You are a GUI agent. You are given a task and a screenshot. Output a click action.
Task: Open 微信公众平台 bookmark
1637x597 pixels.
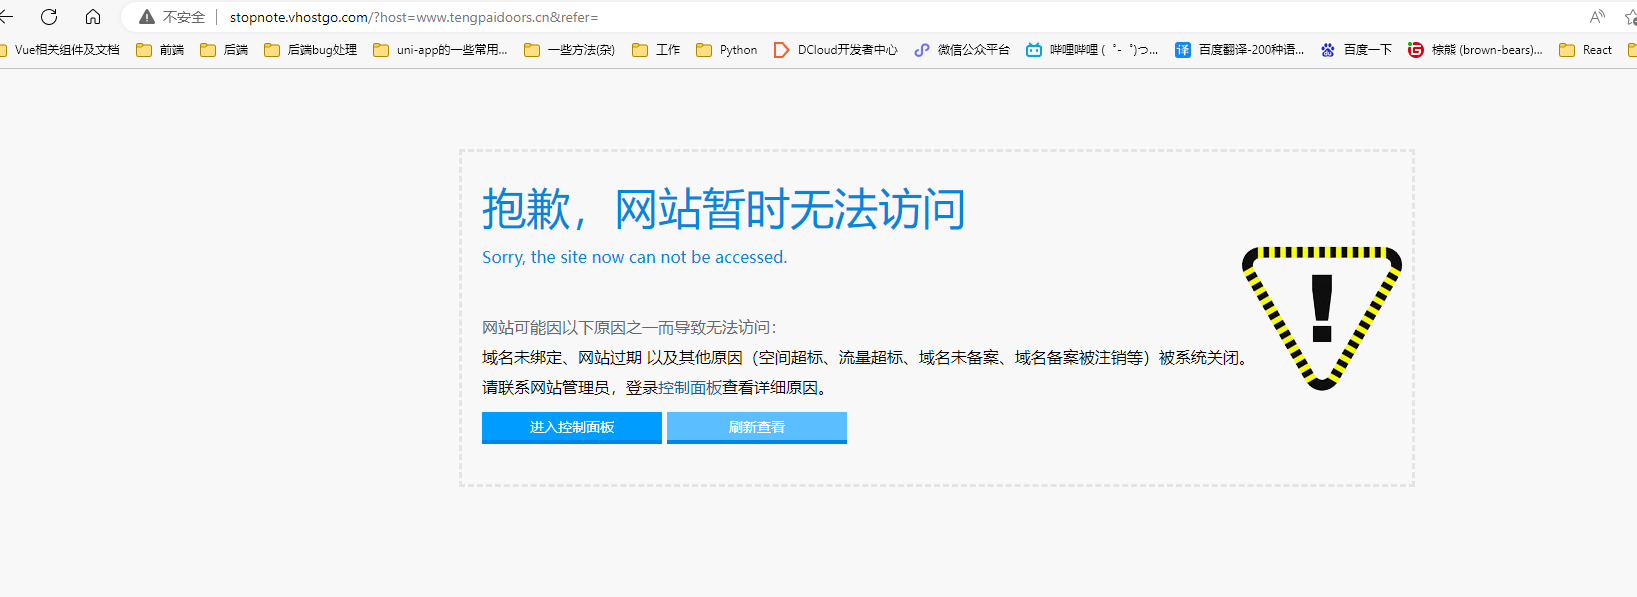tap(962, 50)
